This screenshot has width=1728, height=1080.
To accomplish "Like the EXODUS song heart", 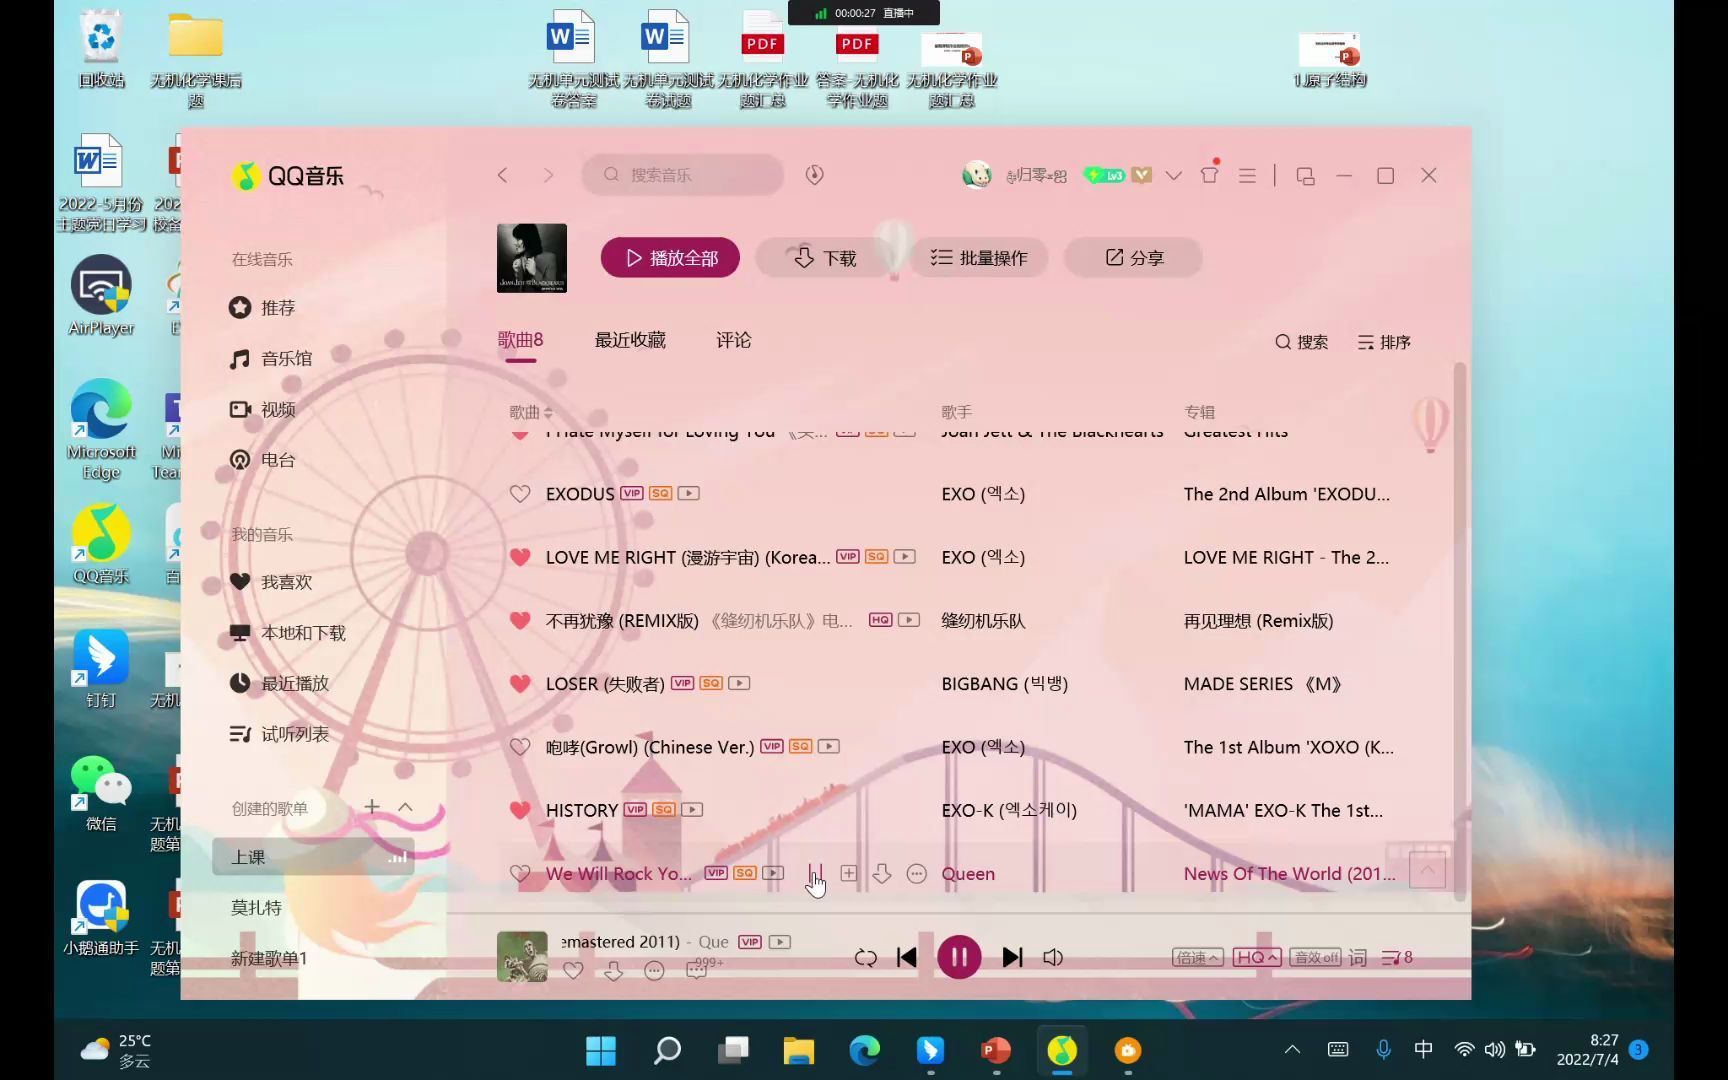I will [x=520, y=494].
